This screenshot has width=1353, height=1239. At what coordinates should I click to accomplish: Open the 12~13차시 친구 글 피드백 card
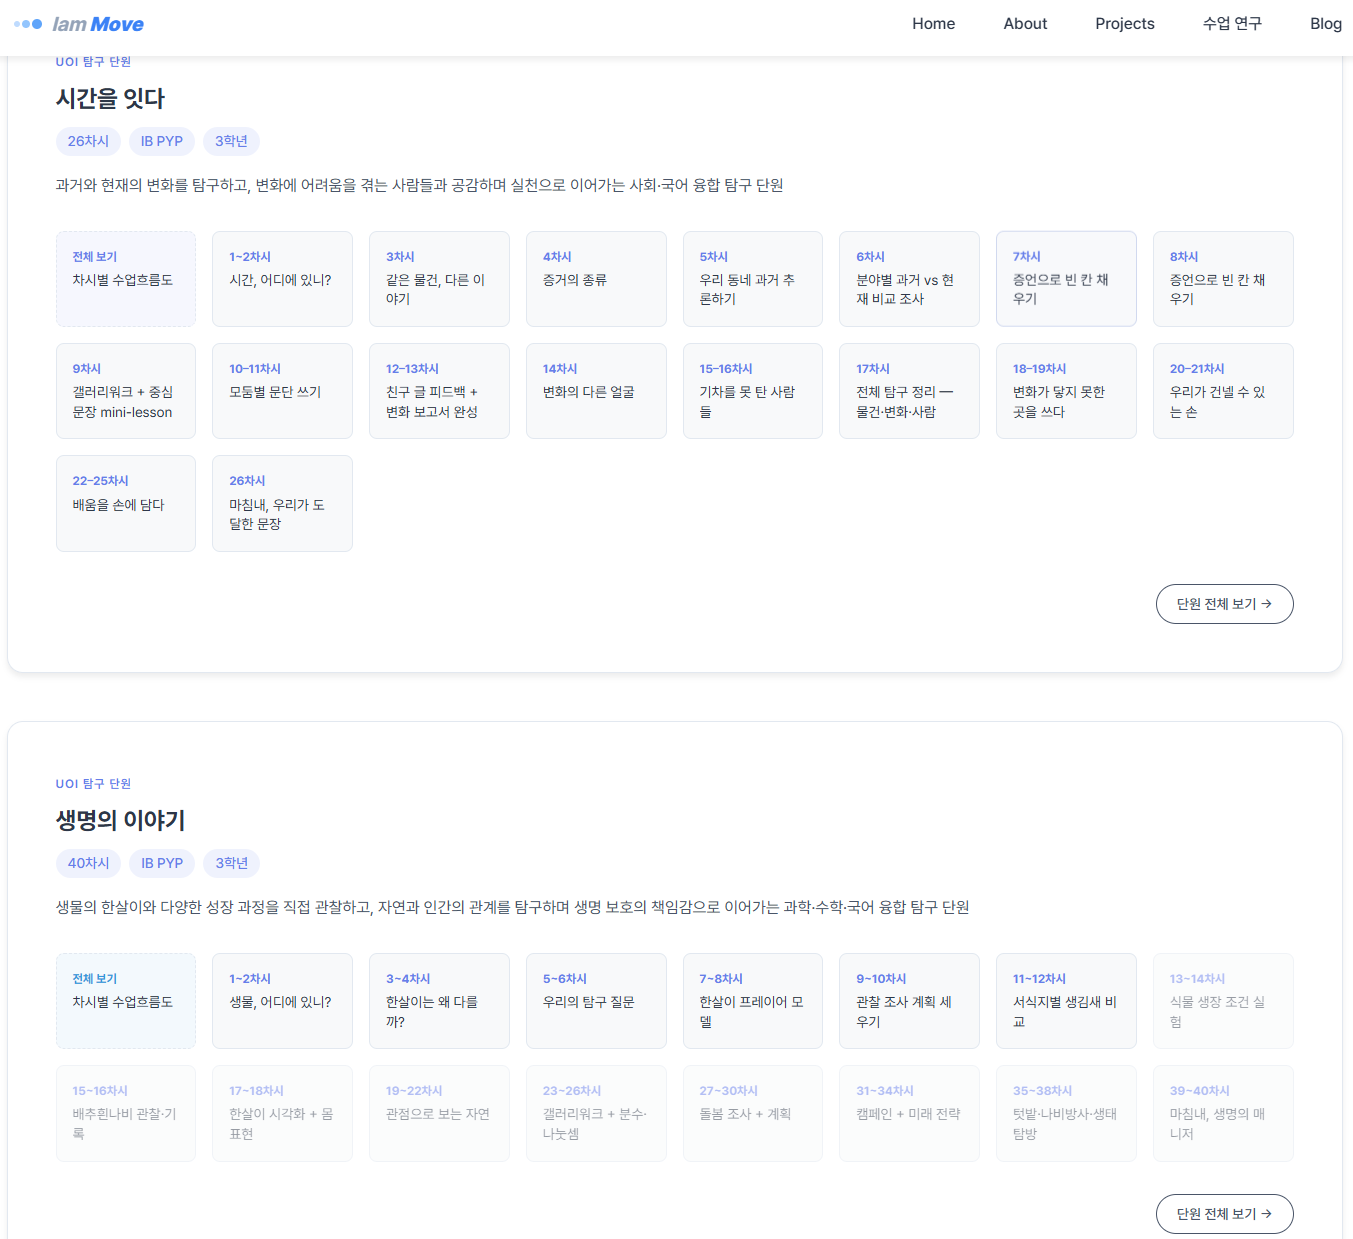(439, 391)
